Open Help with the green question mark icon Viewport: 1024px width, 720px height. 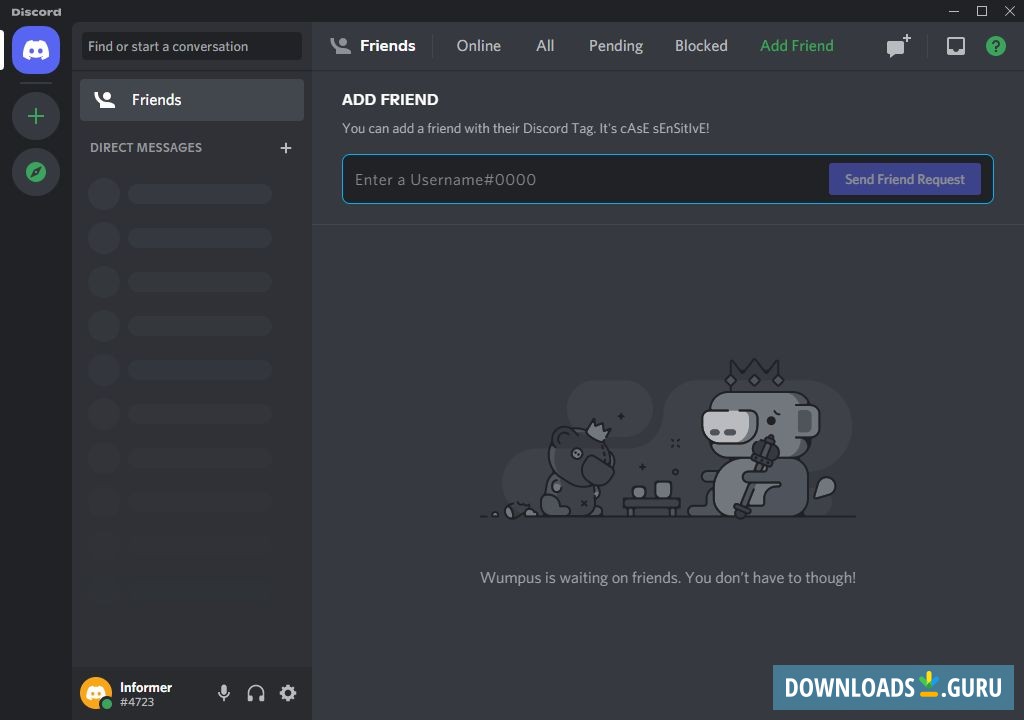995,45
